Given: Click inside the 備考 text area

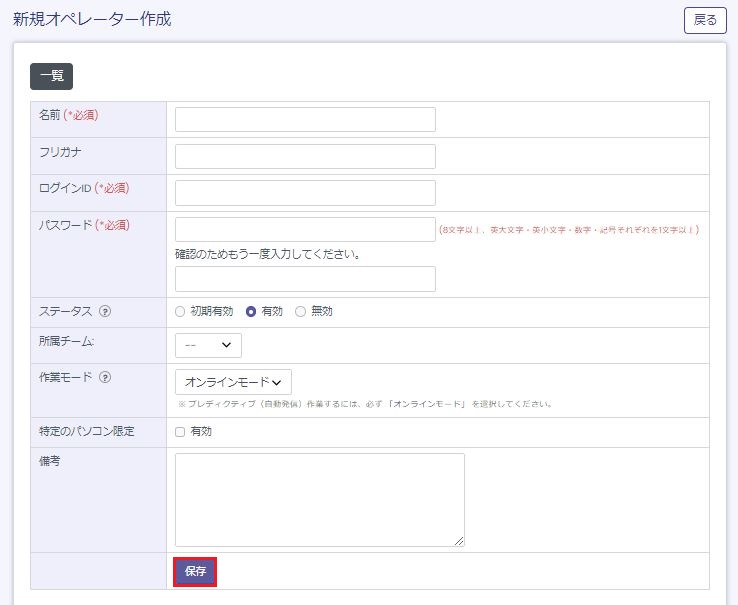Looking at the screenshot, I should [319, 499].
